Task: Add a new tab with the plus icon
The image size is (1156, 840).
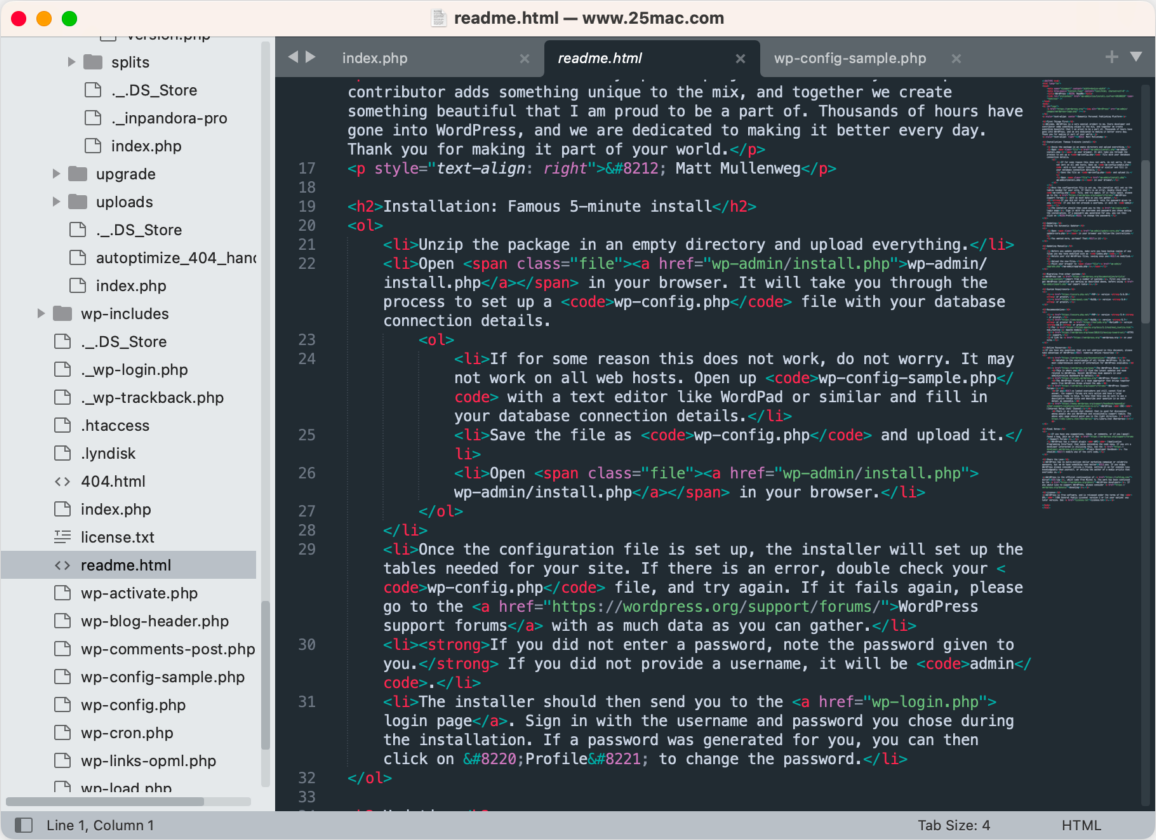Action: (1111, 57)
